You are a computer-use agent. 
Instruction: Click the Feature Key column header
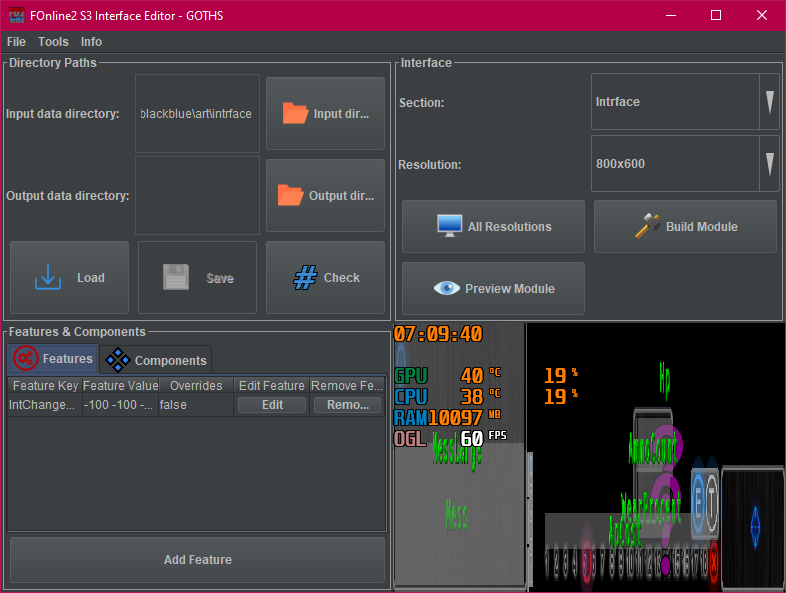pos(45,385)
